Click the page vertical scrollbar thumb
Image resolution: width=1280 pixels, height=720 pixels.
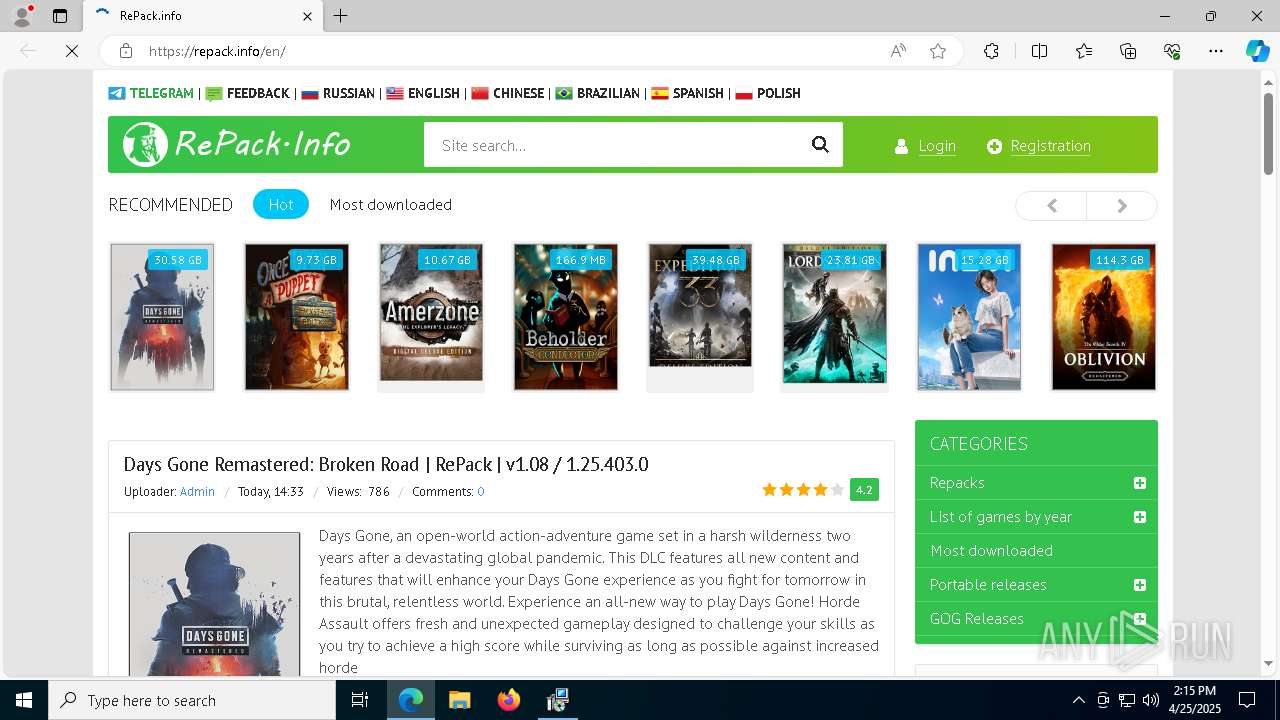[x=1268, y=133]
